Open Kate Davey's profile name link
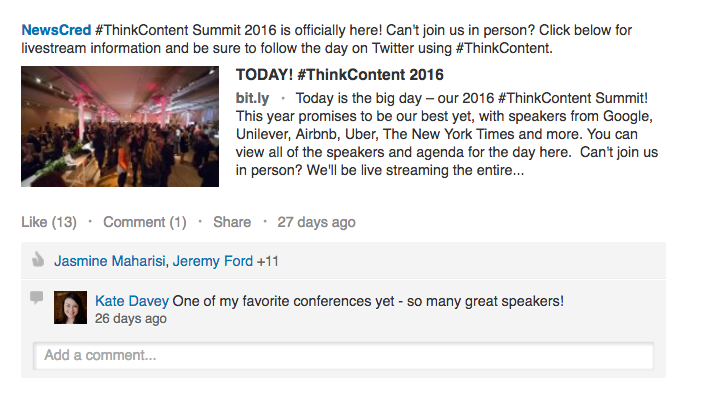This screenshot has height=399, width=709. 132,301
